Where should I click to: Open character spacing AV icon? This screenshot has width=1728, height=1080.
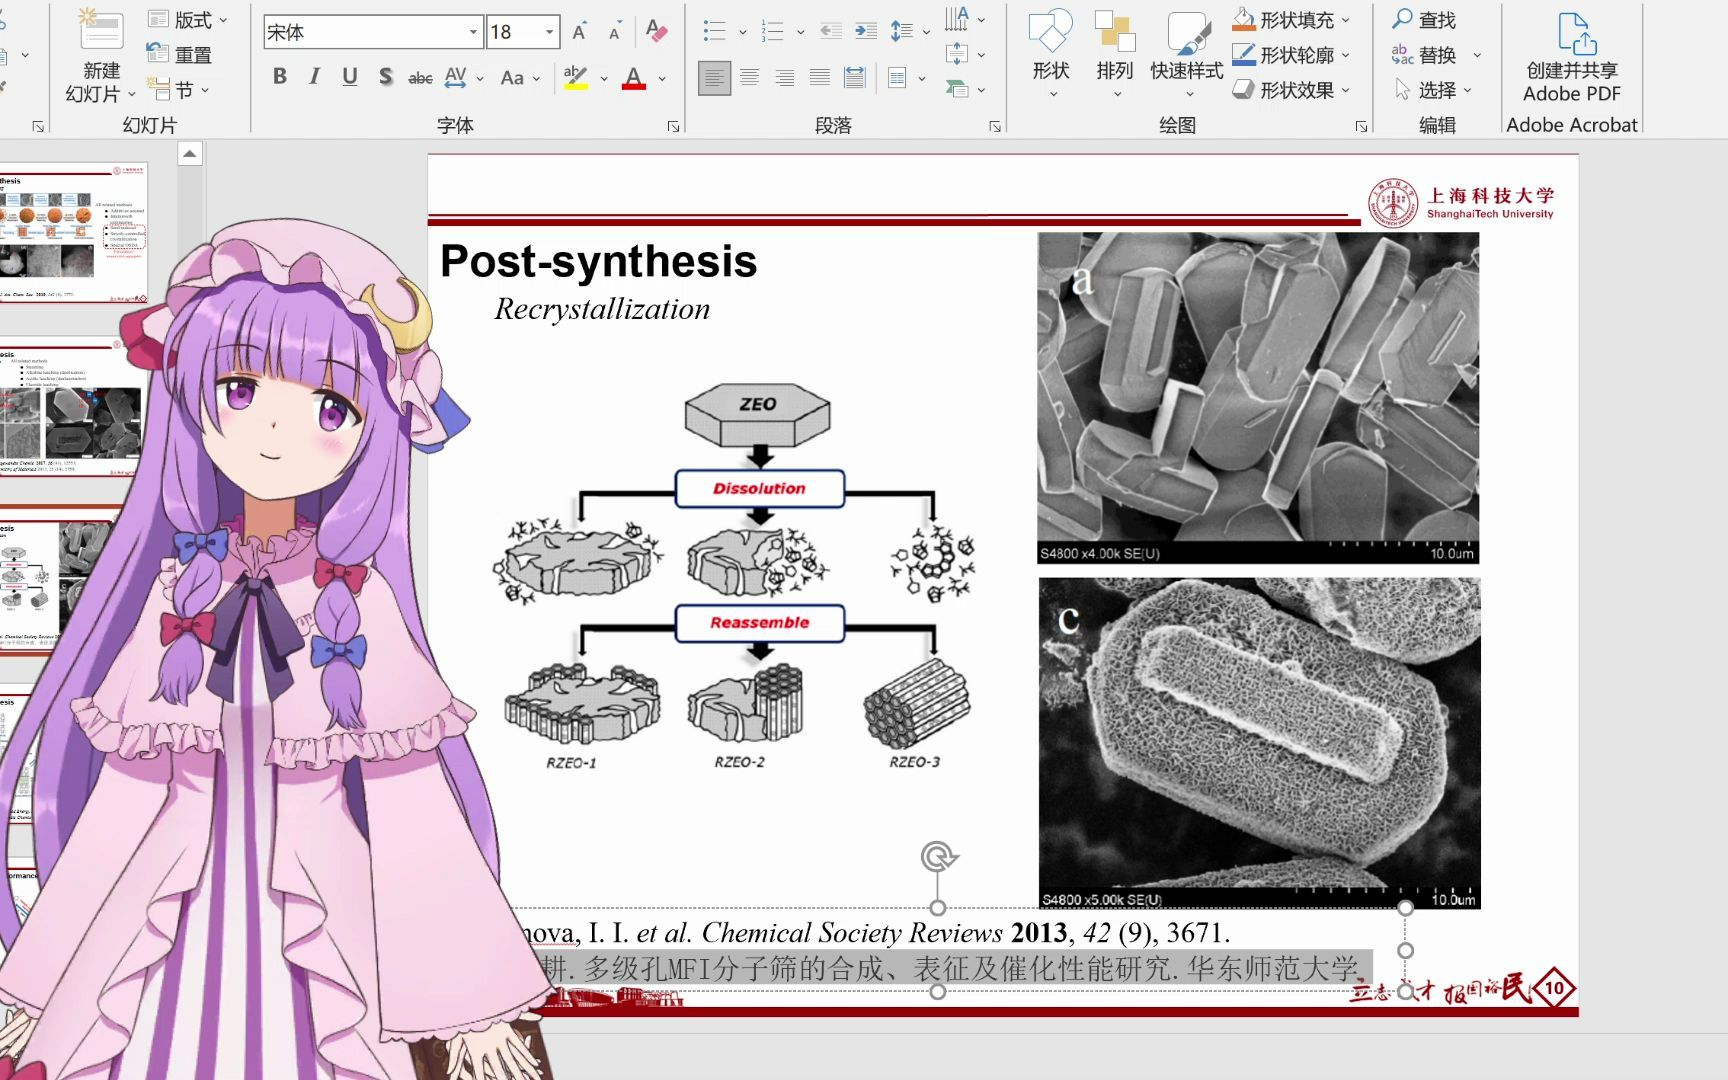(456, 77)
